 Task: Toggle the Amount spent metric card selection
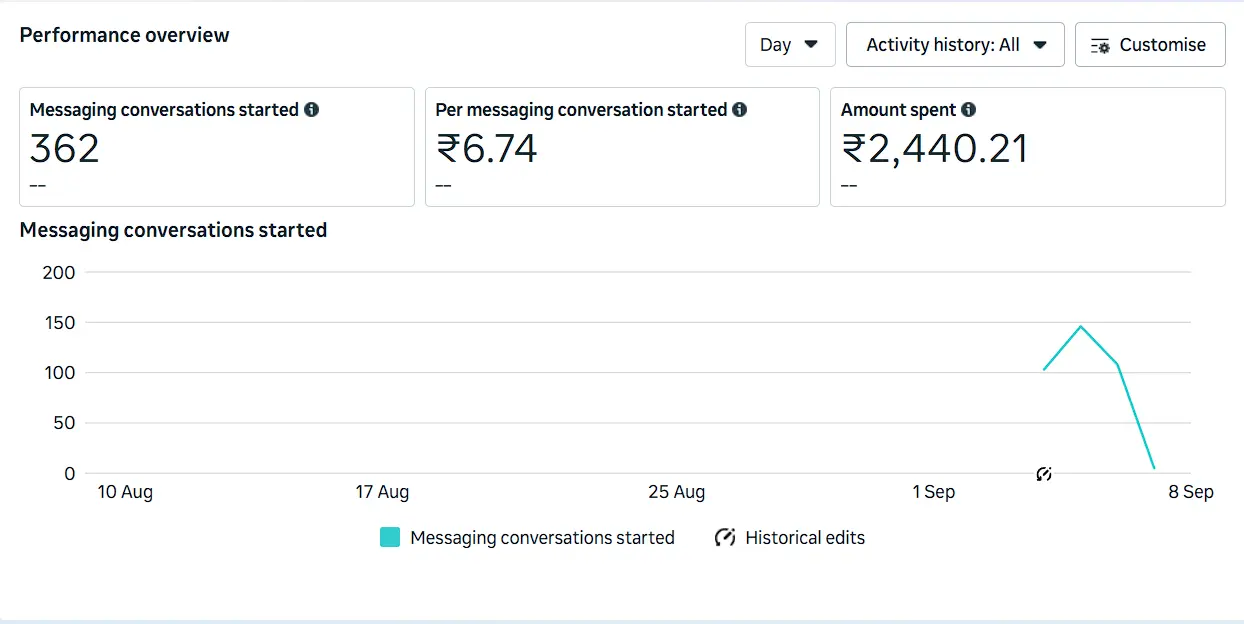1027,146
